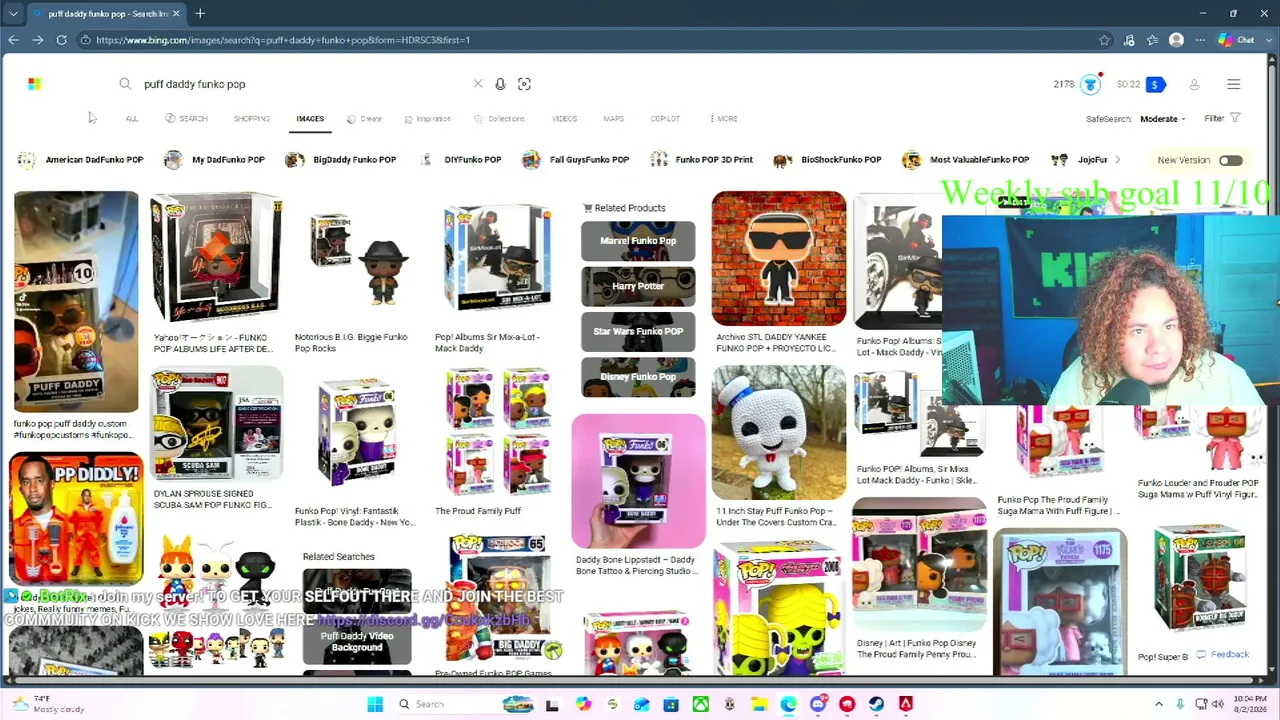The height and width of the screenshot is (720, 1280).
Task: Switch to the MAPS tab
Action: click(613, 119)
